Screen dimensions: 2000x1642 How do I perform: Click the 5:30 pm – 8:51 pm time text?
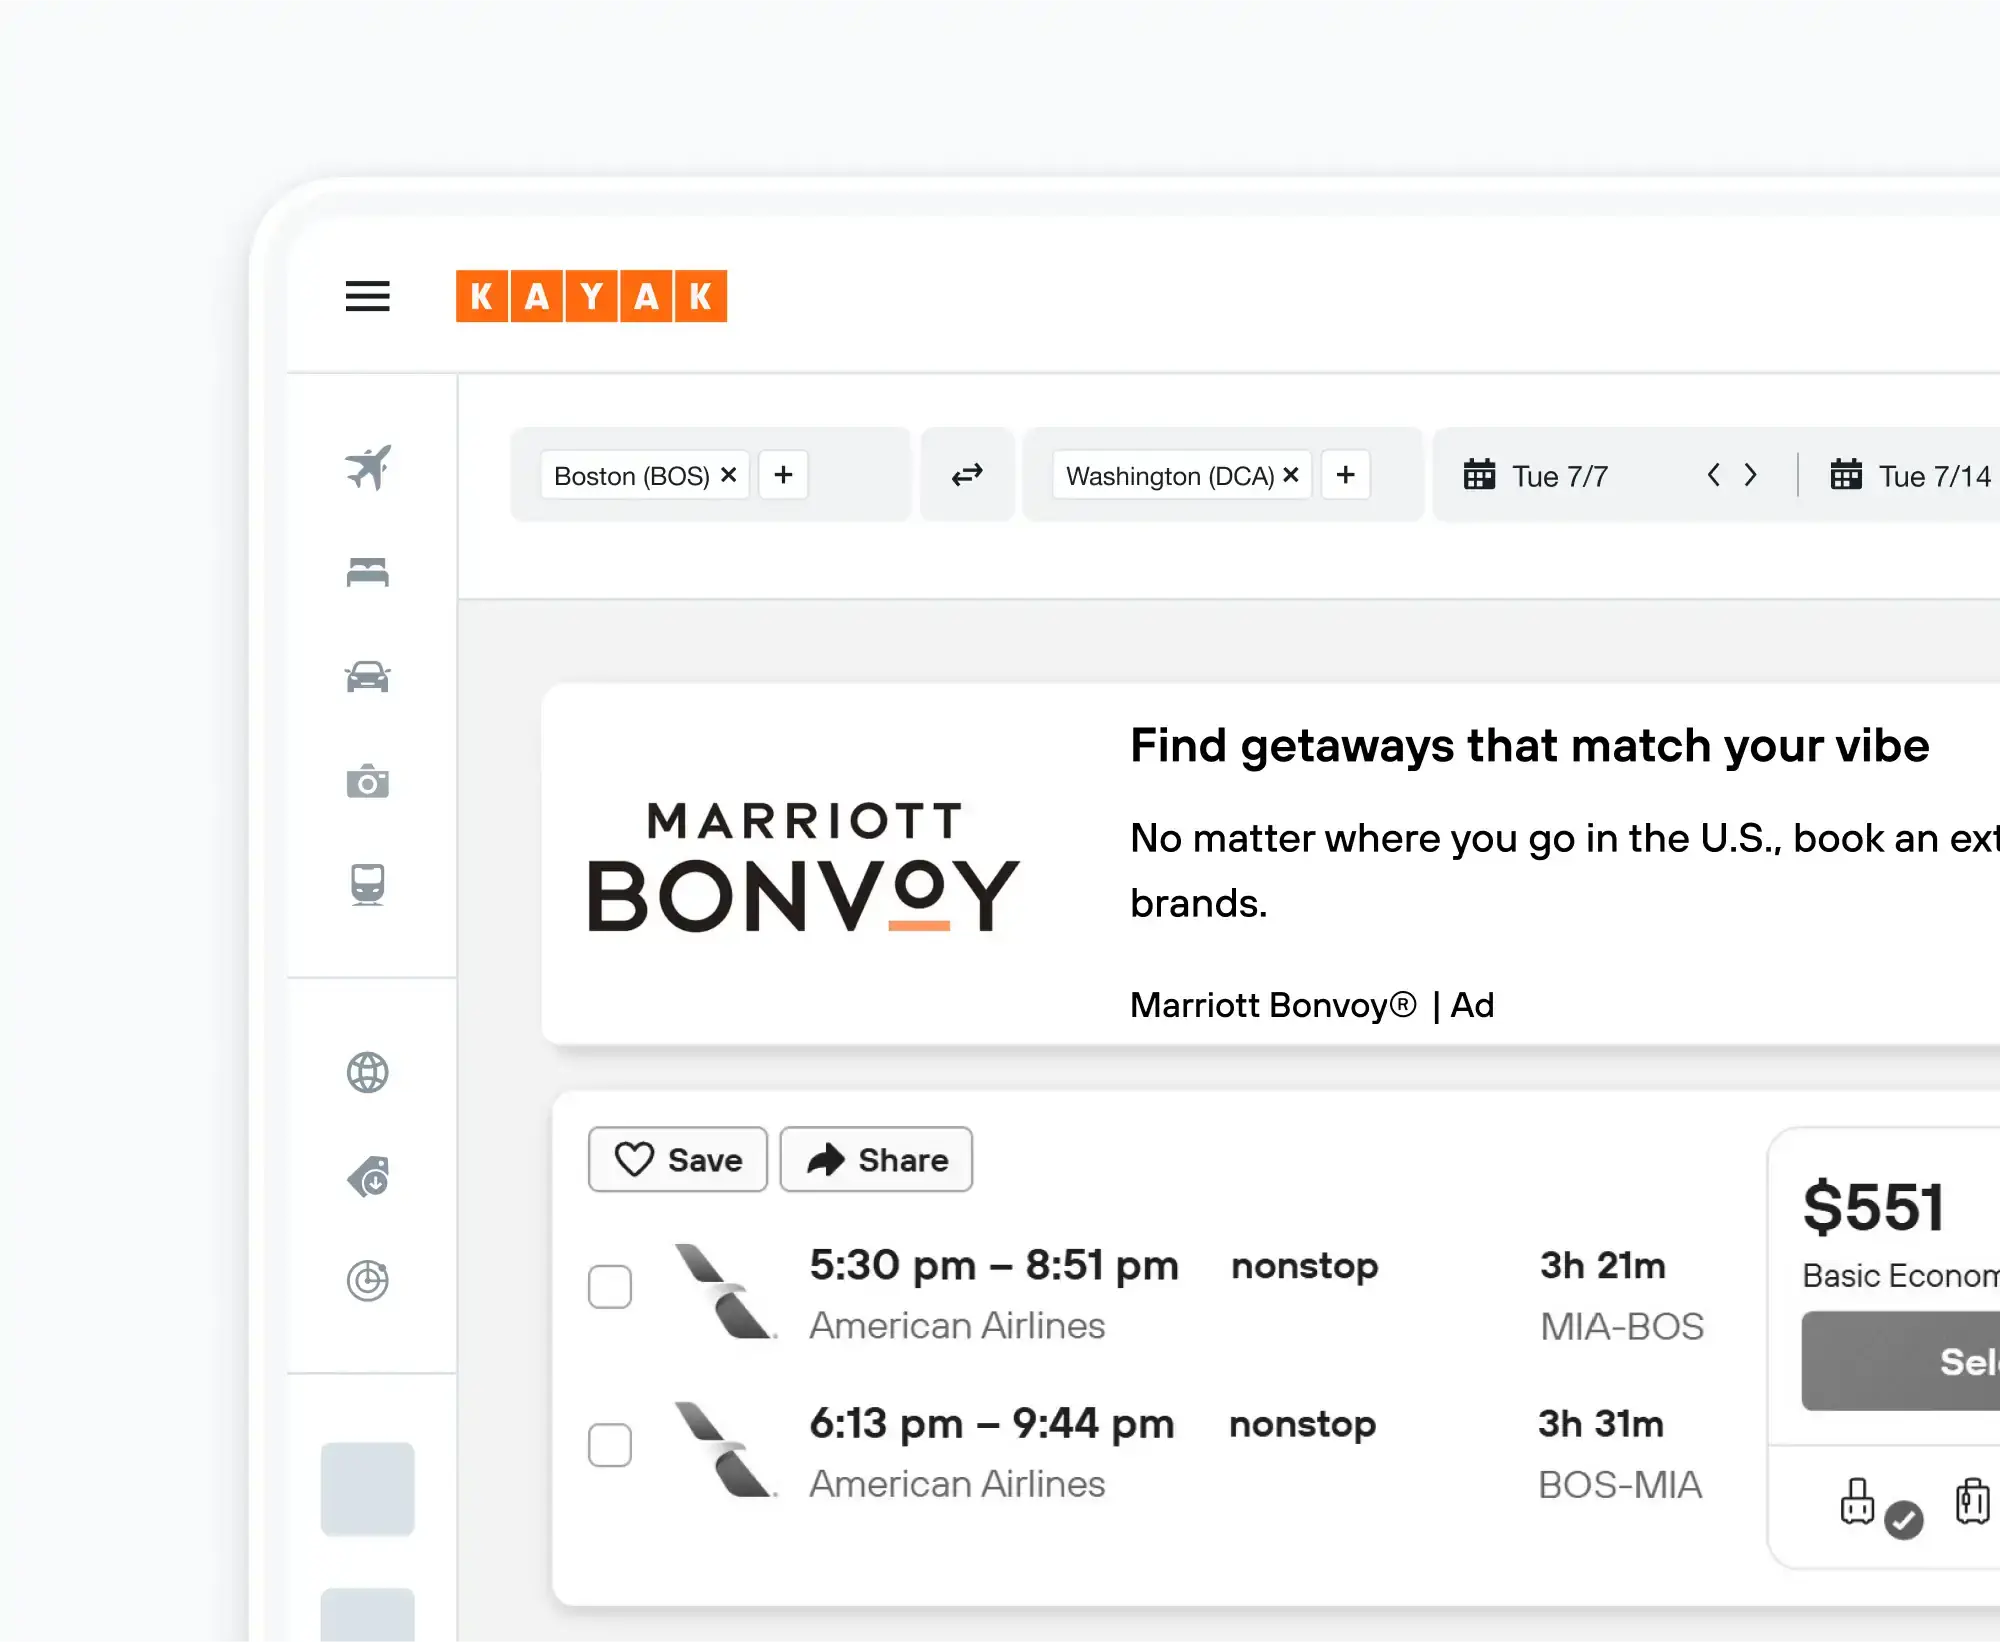click(x=994, y=1266)
